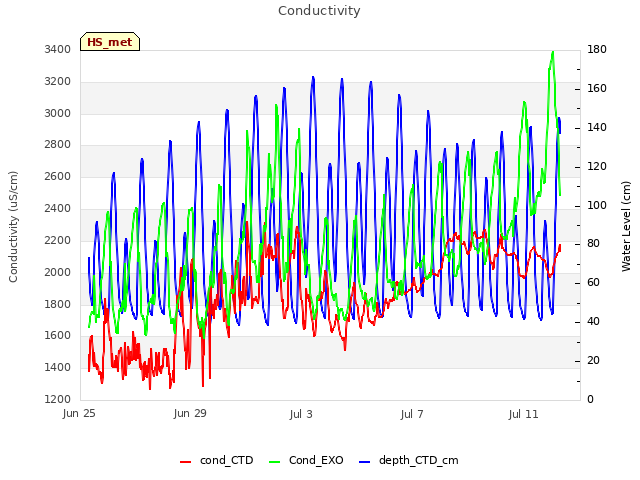Click the 160 right axis tick label
The width and height of the screenshot is (640, 480).
[597, 89]
